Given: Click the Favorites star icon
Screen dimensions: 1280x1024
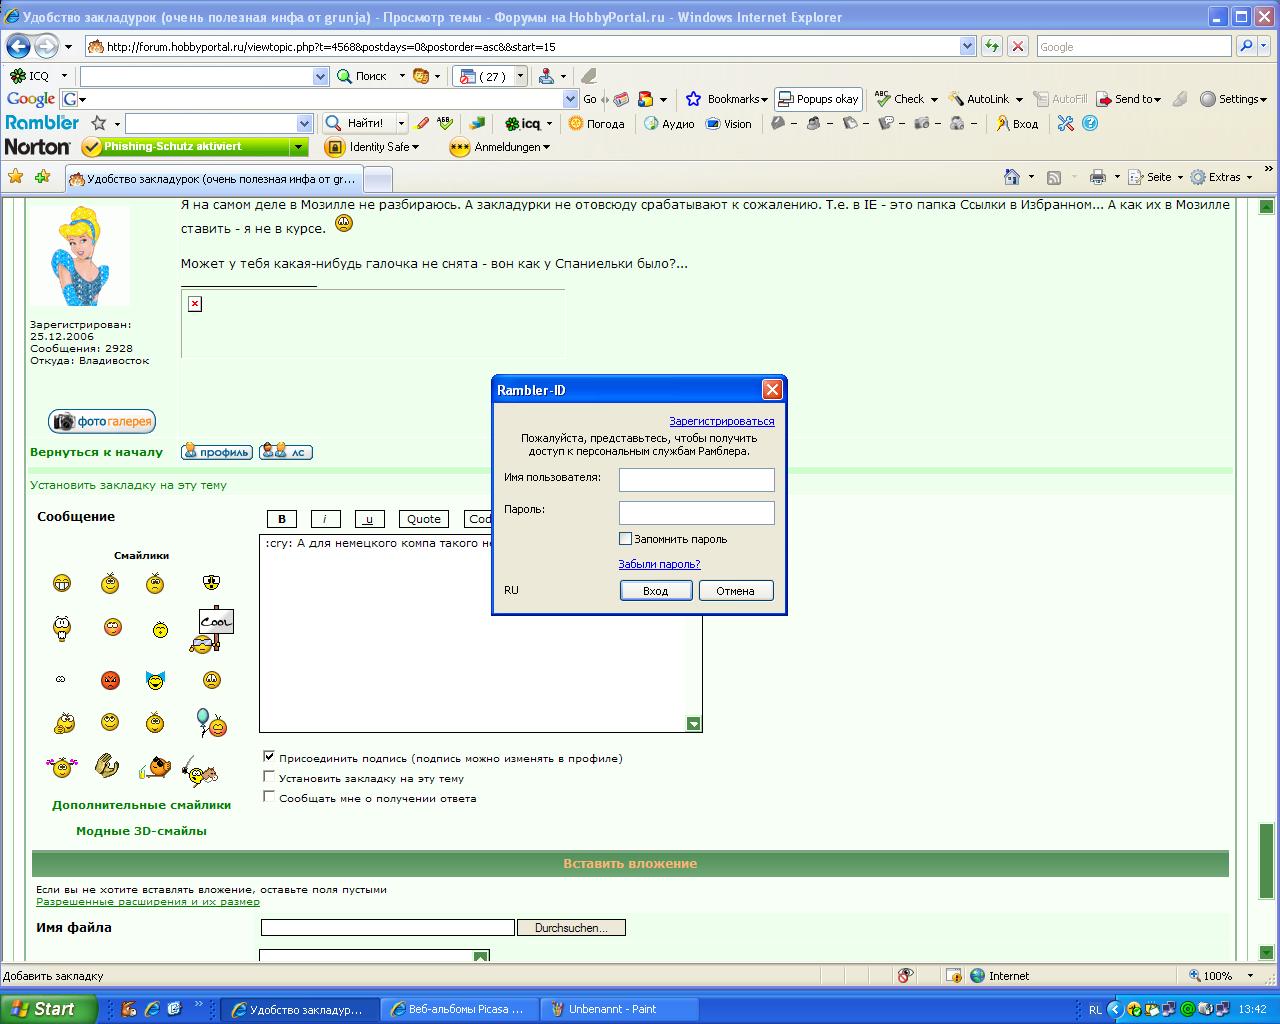Looking at the screenshot, I should [x=15, y=177].
